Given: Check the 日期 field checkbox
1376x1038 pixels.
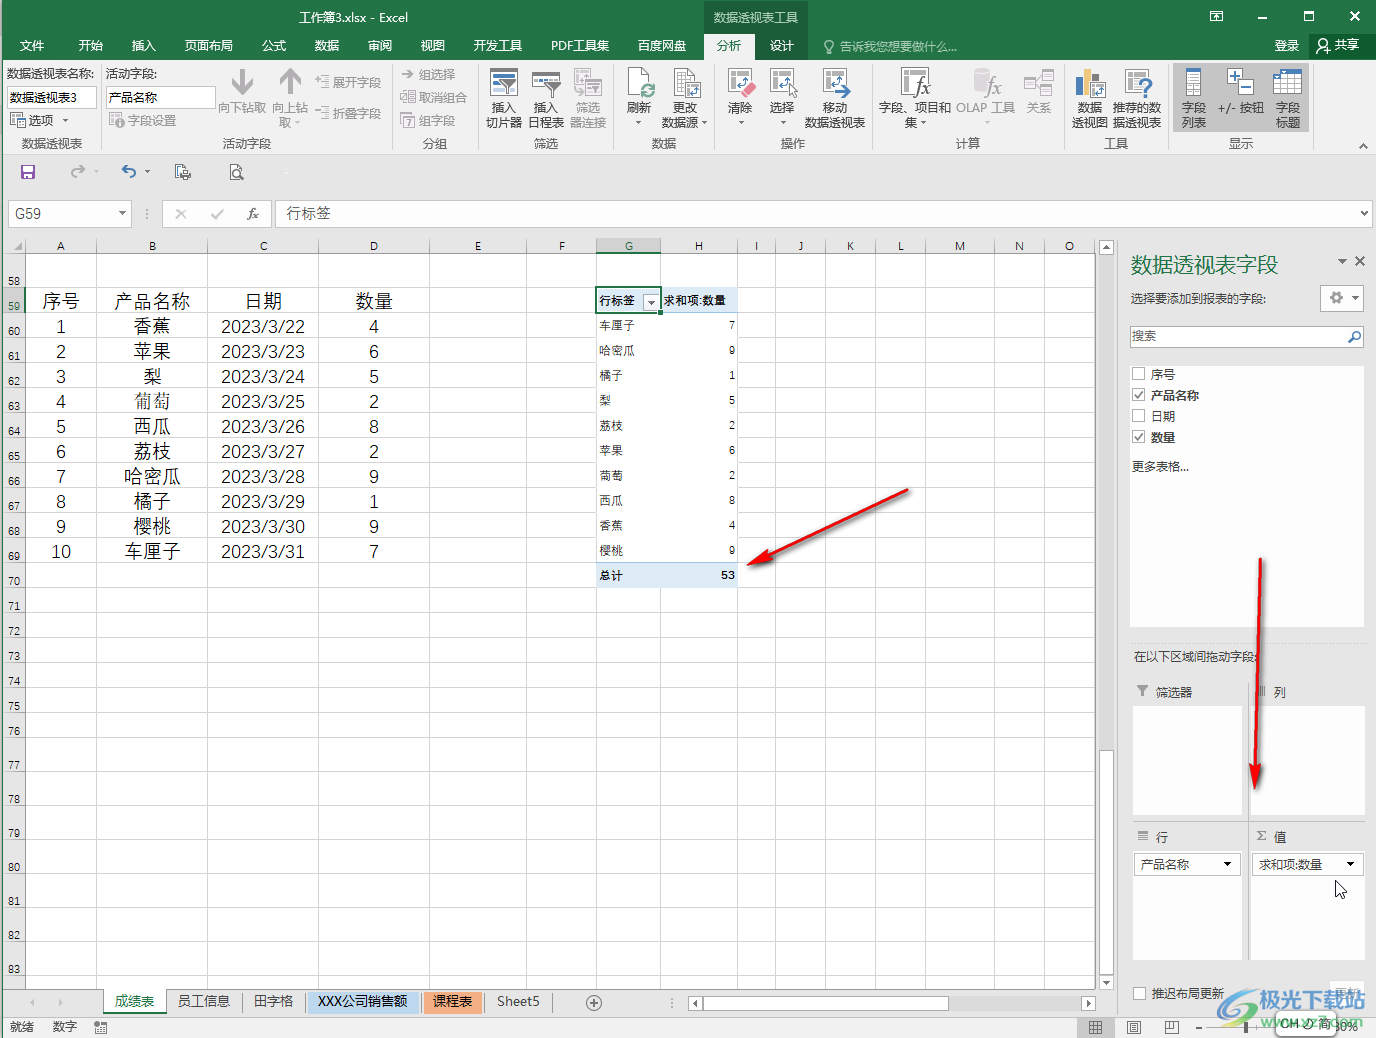Looking at the screenshot, I should pos(1138,416).
